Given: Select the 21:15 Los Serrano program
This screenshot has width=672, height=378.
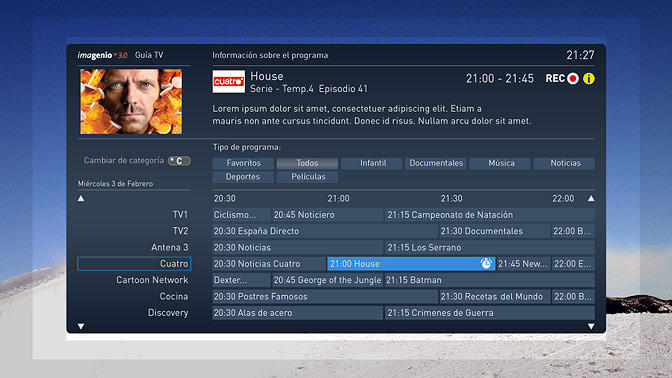Looking at the screenshot, I should coord(489,247).
